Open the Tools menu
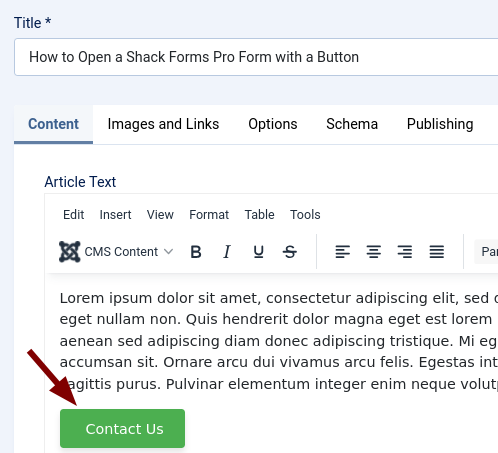The height and width of the screenshot is (453, 498). click(x=305, y=215)
